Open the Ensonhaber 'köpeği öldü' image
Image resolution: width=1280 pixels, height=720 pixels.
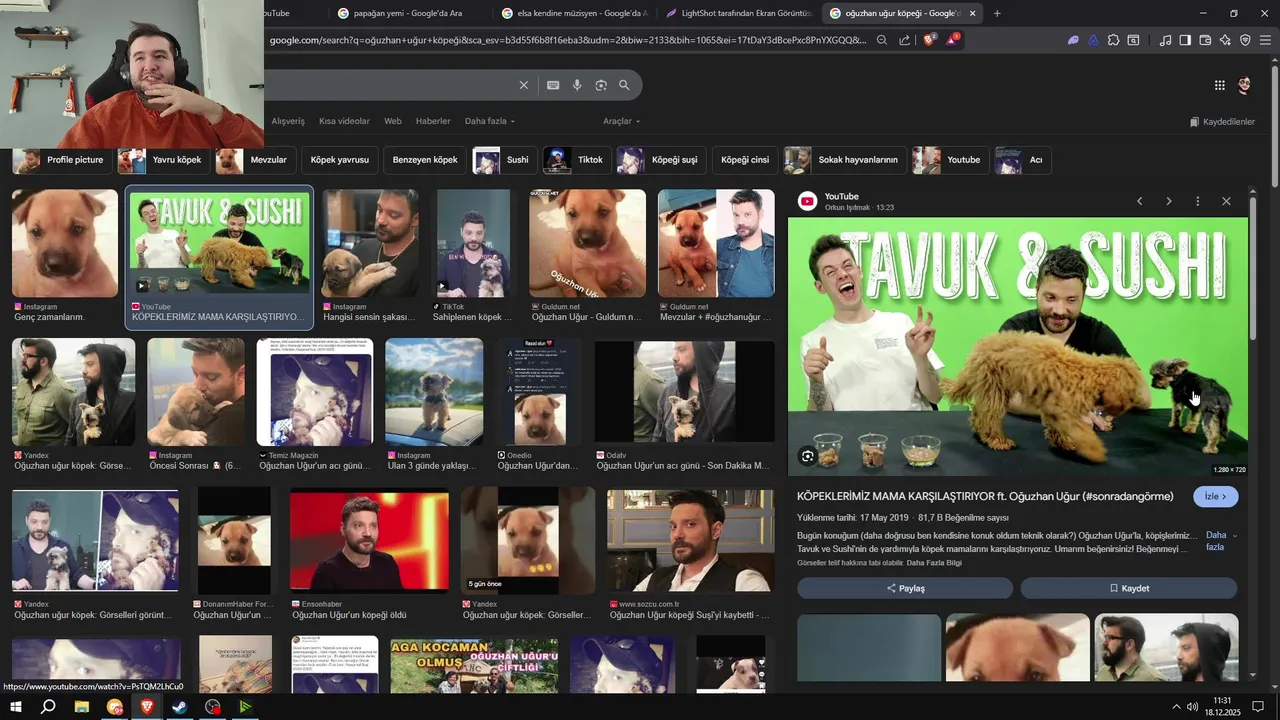click(x=369, y=540)
